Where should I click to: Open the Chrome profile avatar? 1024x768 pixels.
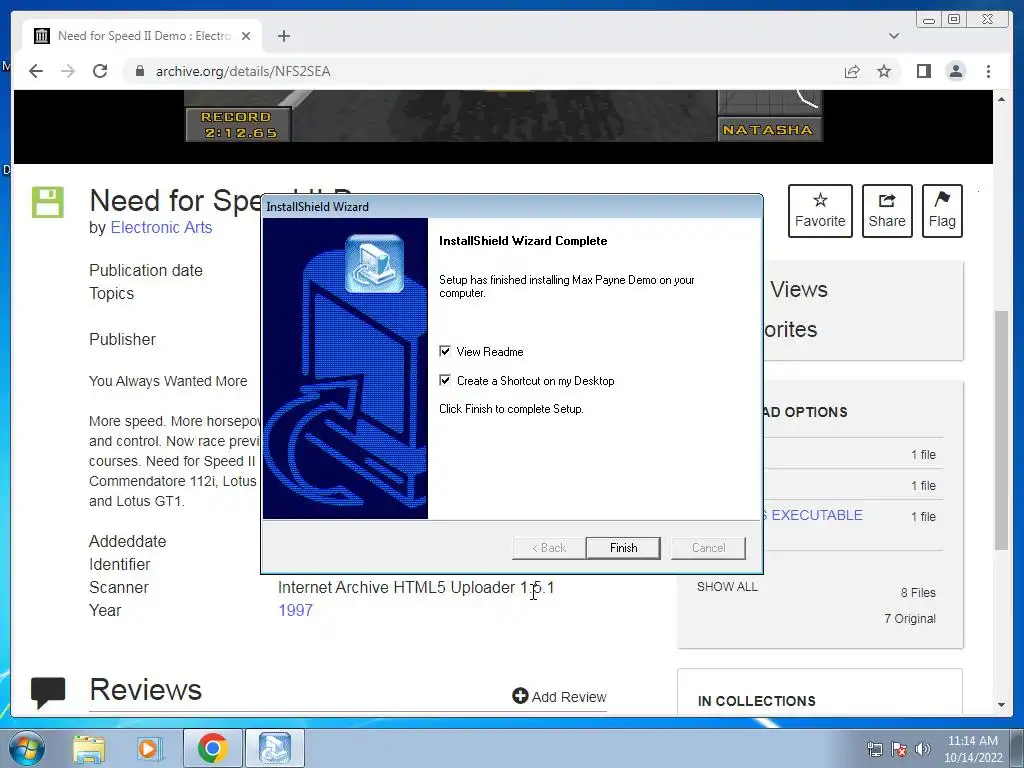pyautogui.click(x=955, y=71)
